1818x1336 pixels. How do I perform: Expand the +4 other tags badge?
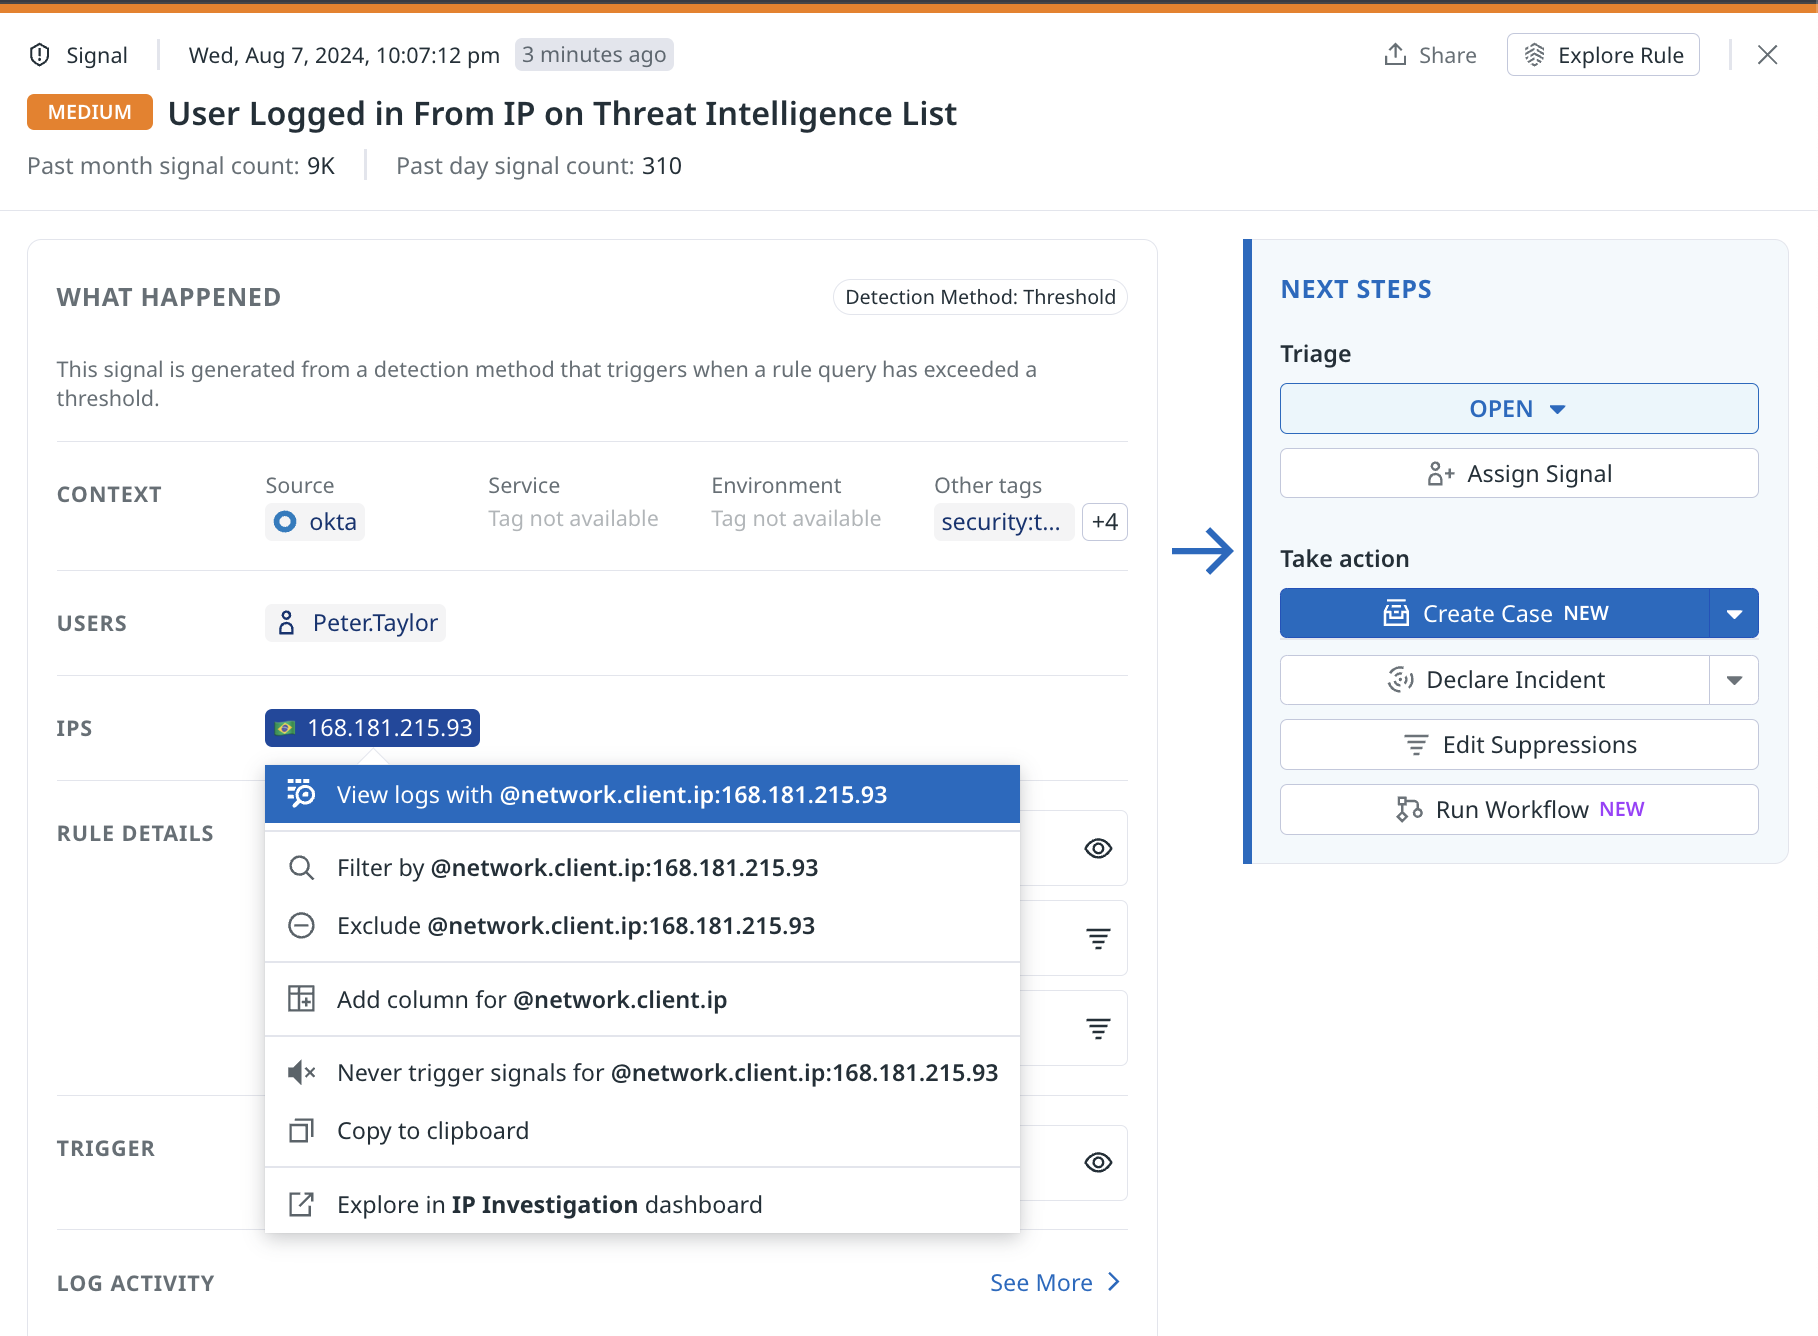tap(1105, 522)
